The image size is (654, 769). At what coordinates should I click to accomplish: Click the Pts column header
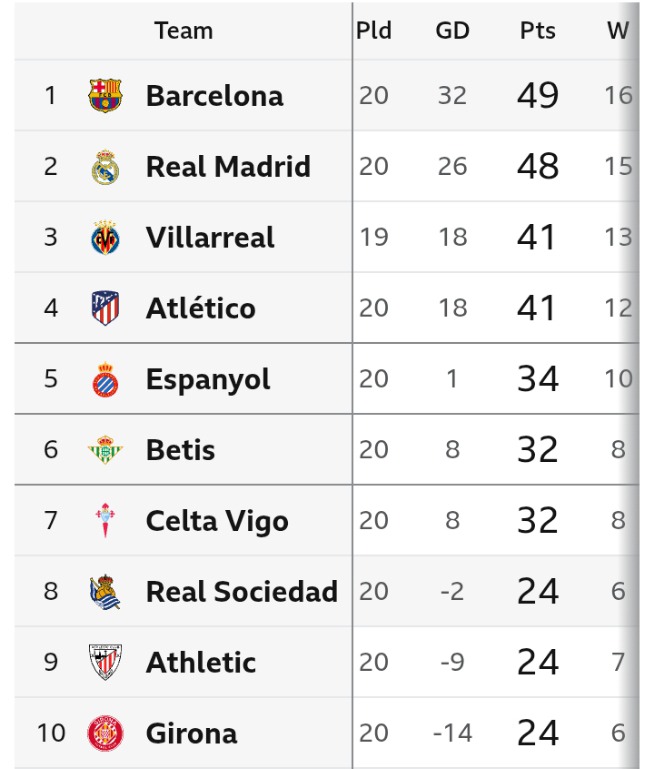[537, 31]
